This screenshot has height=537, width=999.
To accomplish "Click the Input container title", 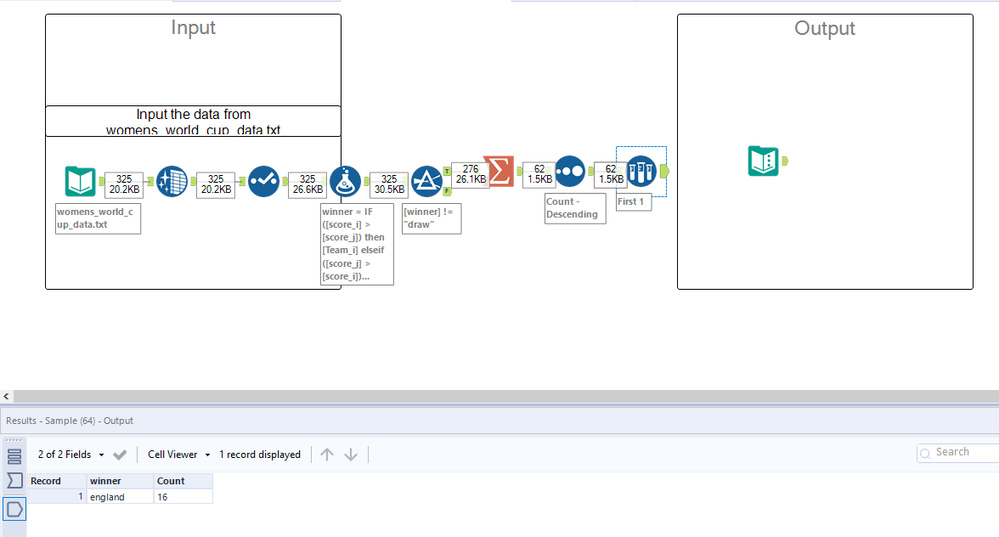I will point(193,27).
